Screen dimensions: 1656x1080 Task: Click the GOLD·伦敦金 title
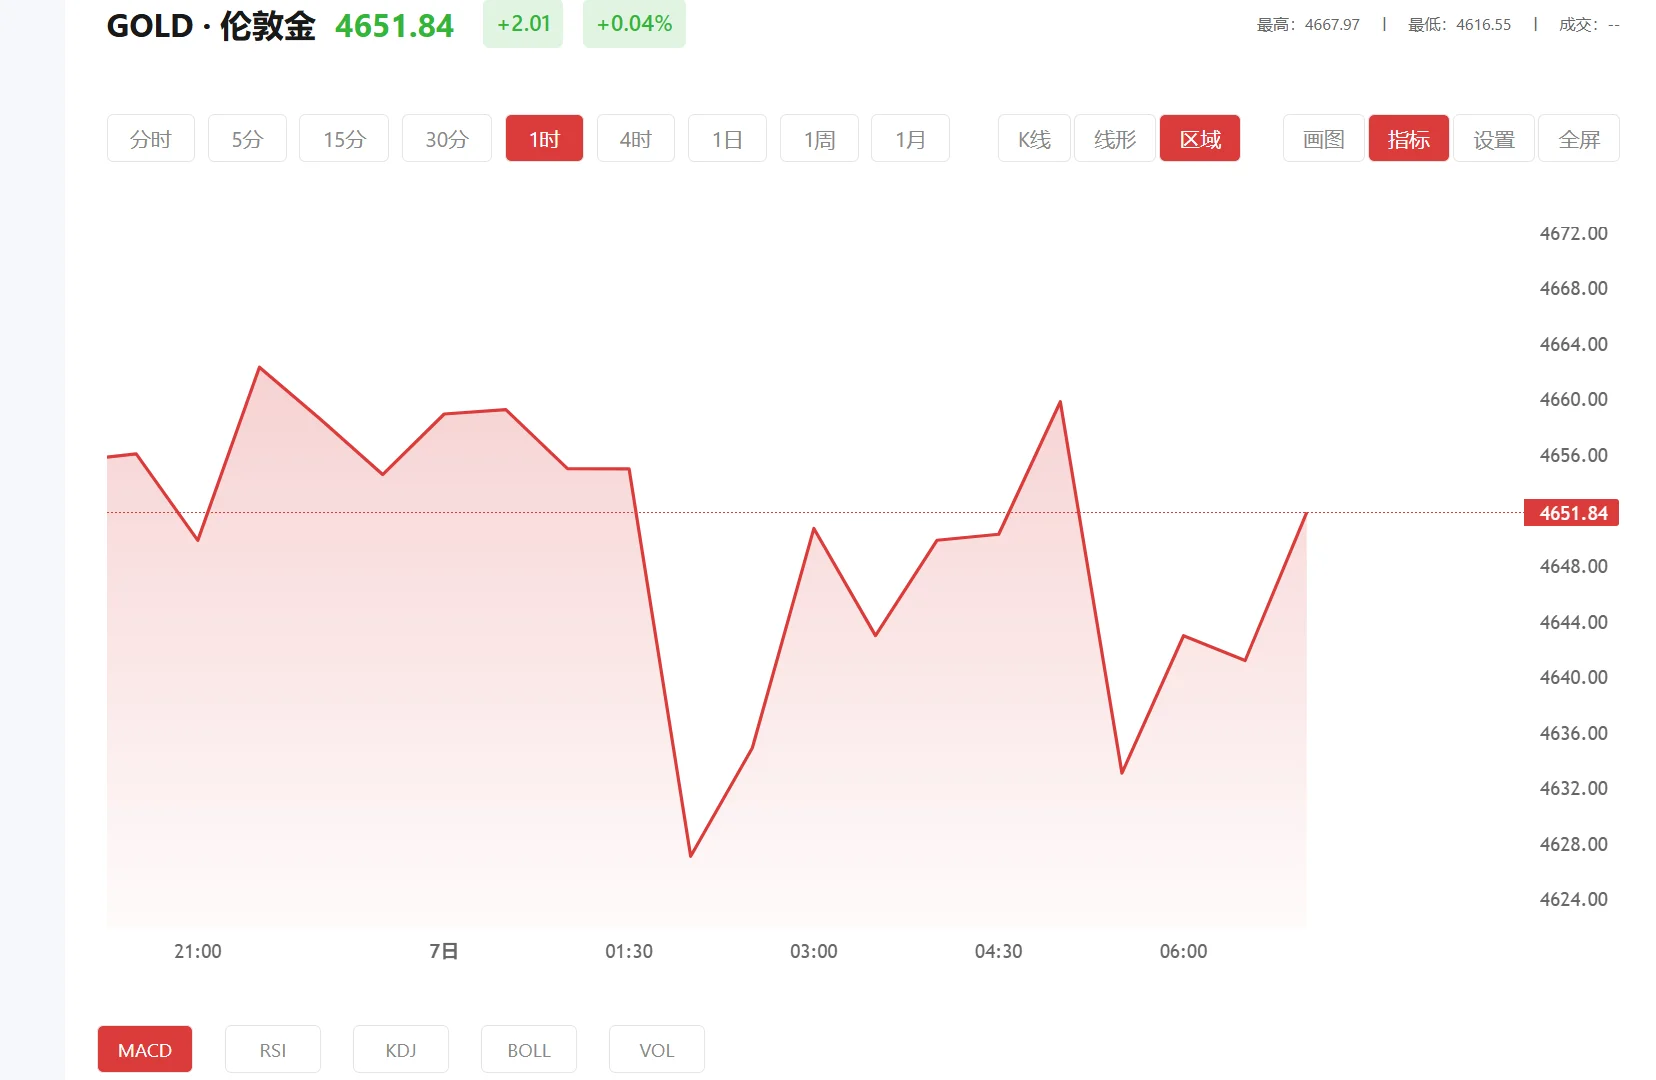pyautogui.click(x=210, y=26)
